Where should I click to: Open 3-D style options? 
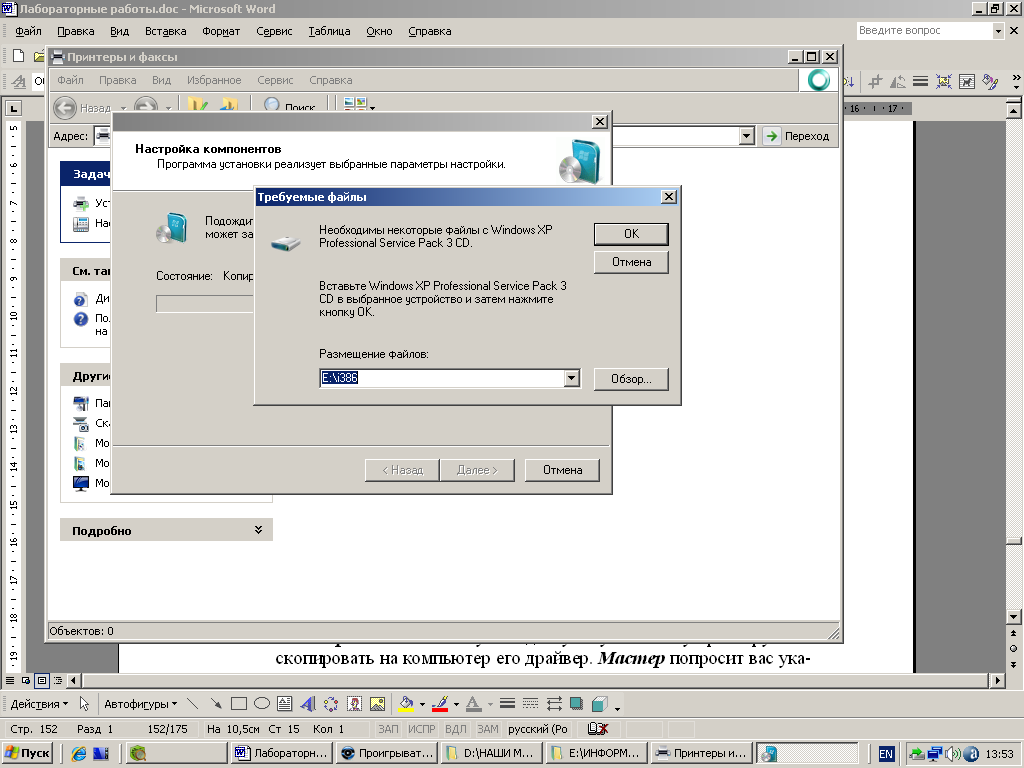click(x=600, y=704)
